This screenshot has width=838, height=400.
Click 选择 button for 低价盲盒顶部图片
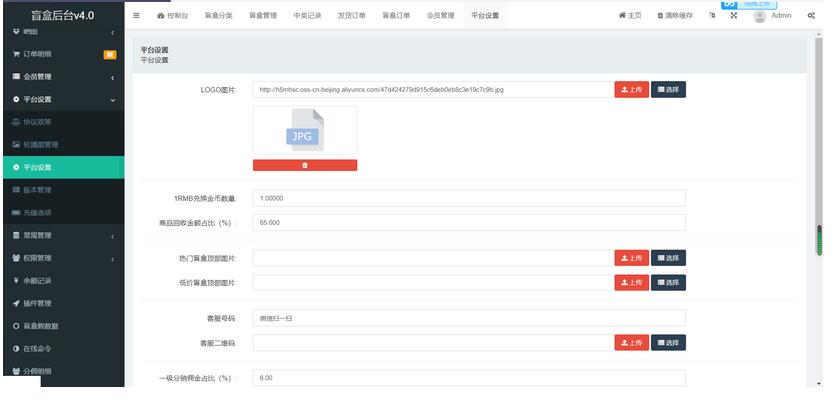(668, 283)
